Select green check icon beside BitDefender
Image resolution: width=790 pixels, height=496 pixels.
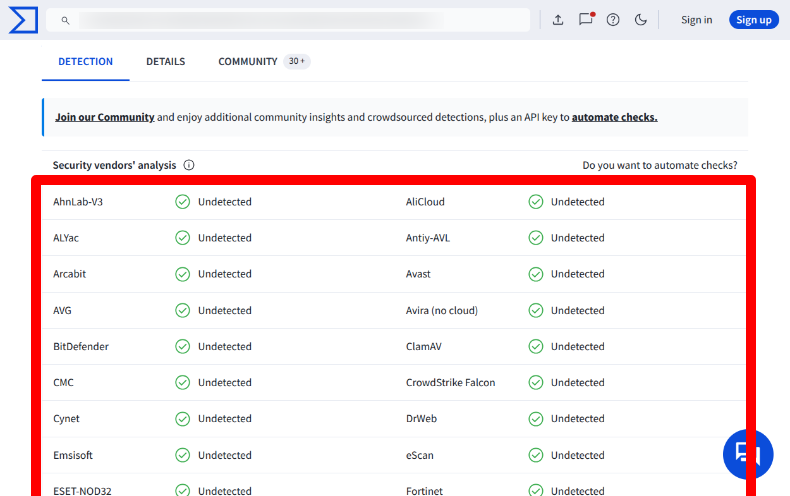tap(182, 346)
